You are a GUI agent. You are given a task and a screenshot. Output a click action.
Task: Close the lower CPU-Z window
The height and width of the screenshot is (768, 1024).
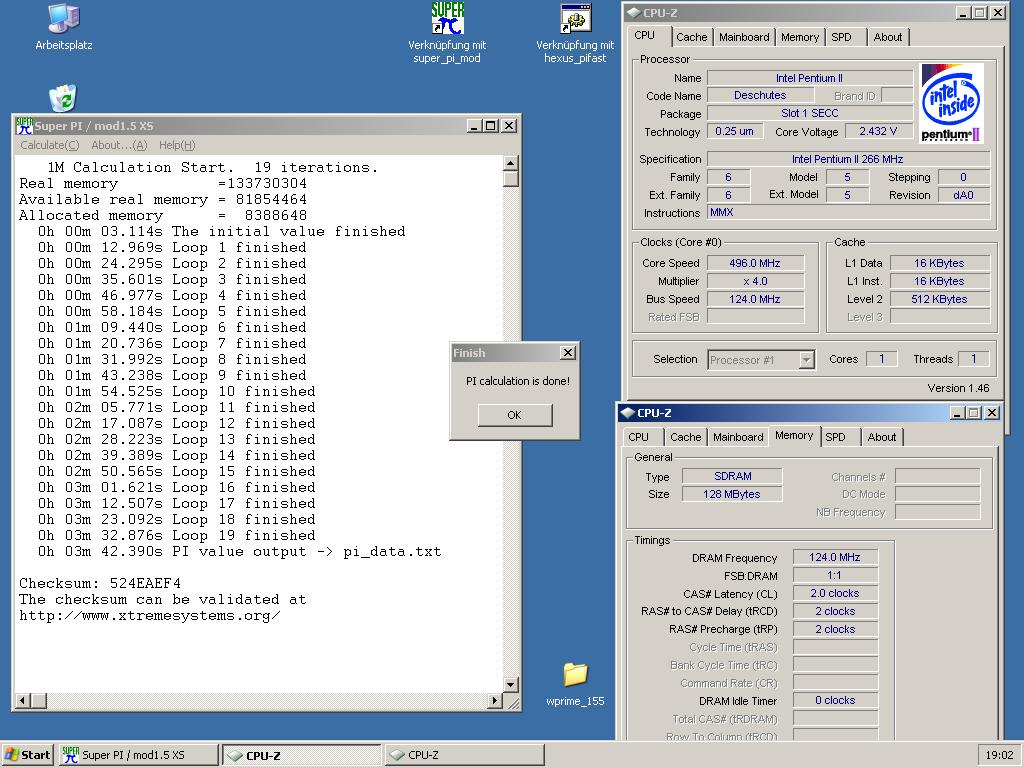992,413
